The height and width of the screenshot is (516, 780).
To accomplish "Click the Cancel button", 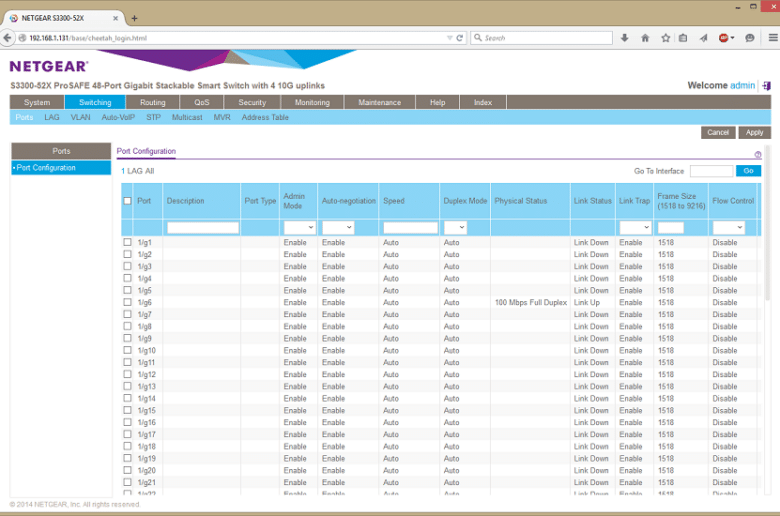I will [718, 132].
